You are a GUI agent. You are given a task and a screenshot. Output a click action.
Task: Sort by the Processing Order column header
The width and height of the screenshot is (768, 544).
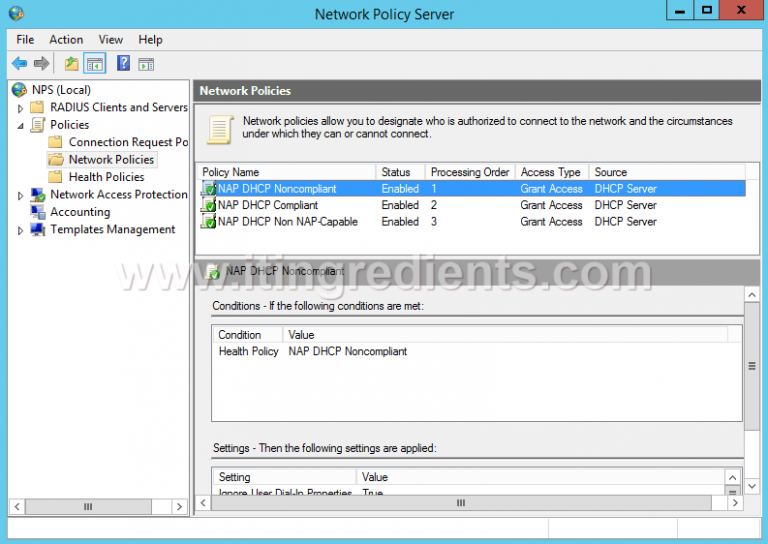point(470,172)
